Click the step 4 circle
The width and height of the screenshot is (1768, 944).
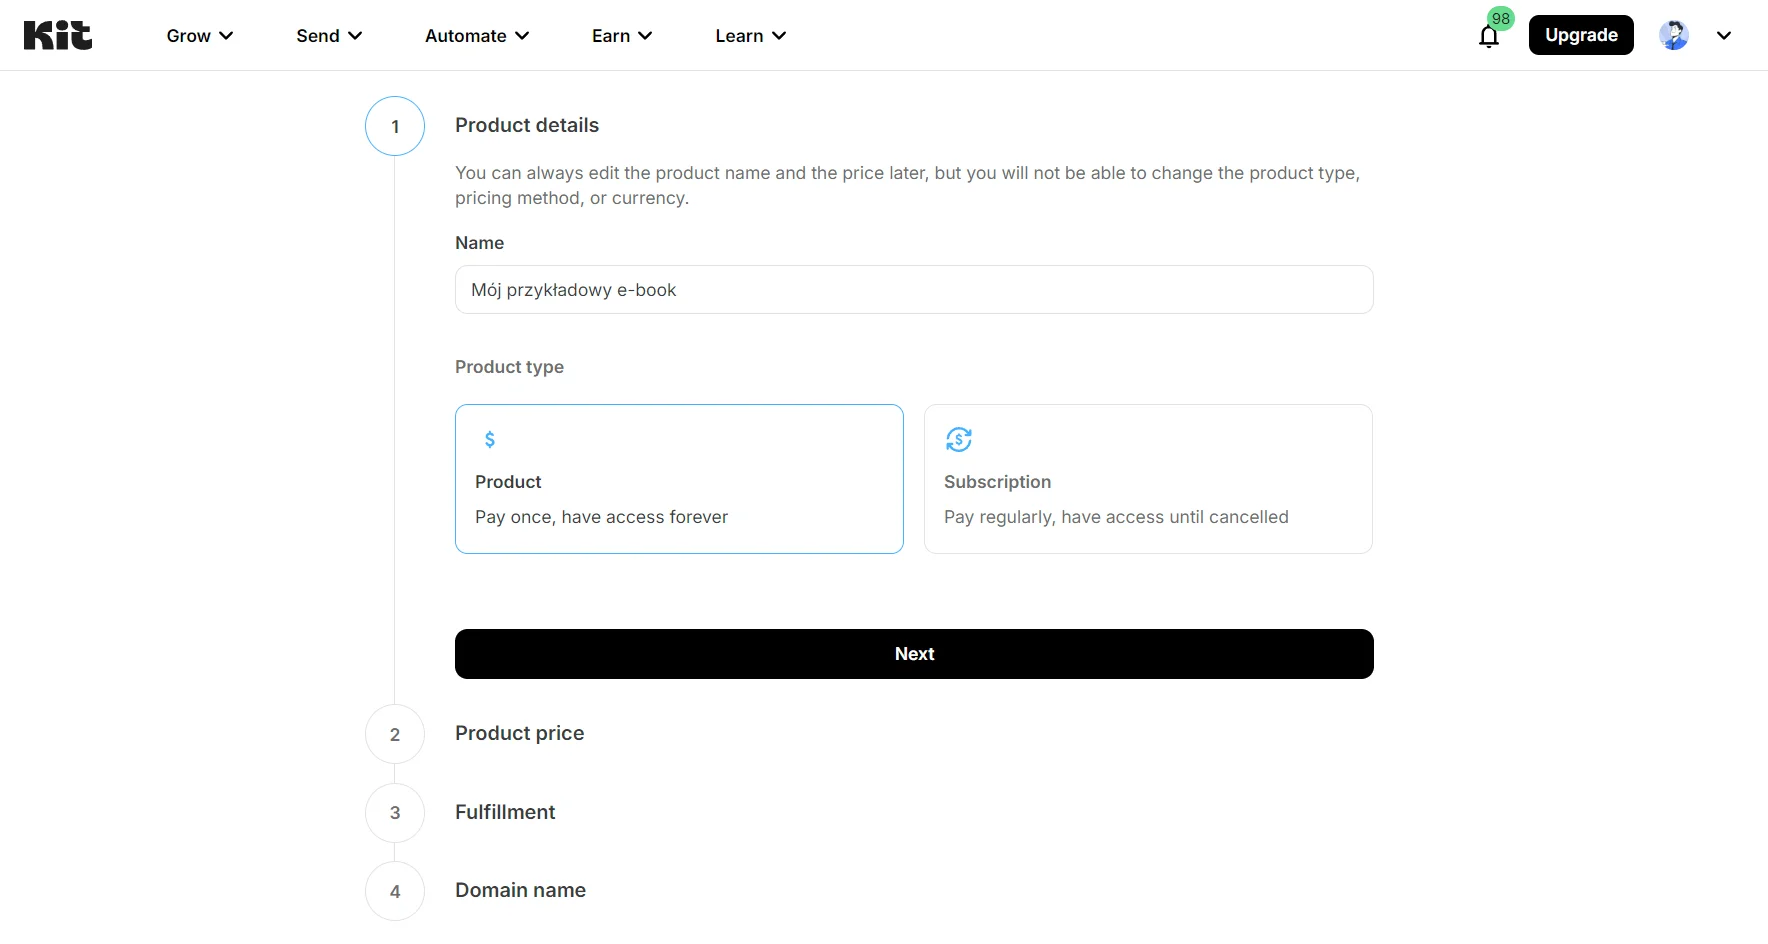395,891
